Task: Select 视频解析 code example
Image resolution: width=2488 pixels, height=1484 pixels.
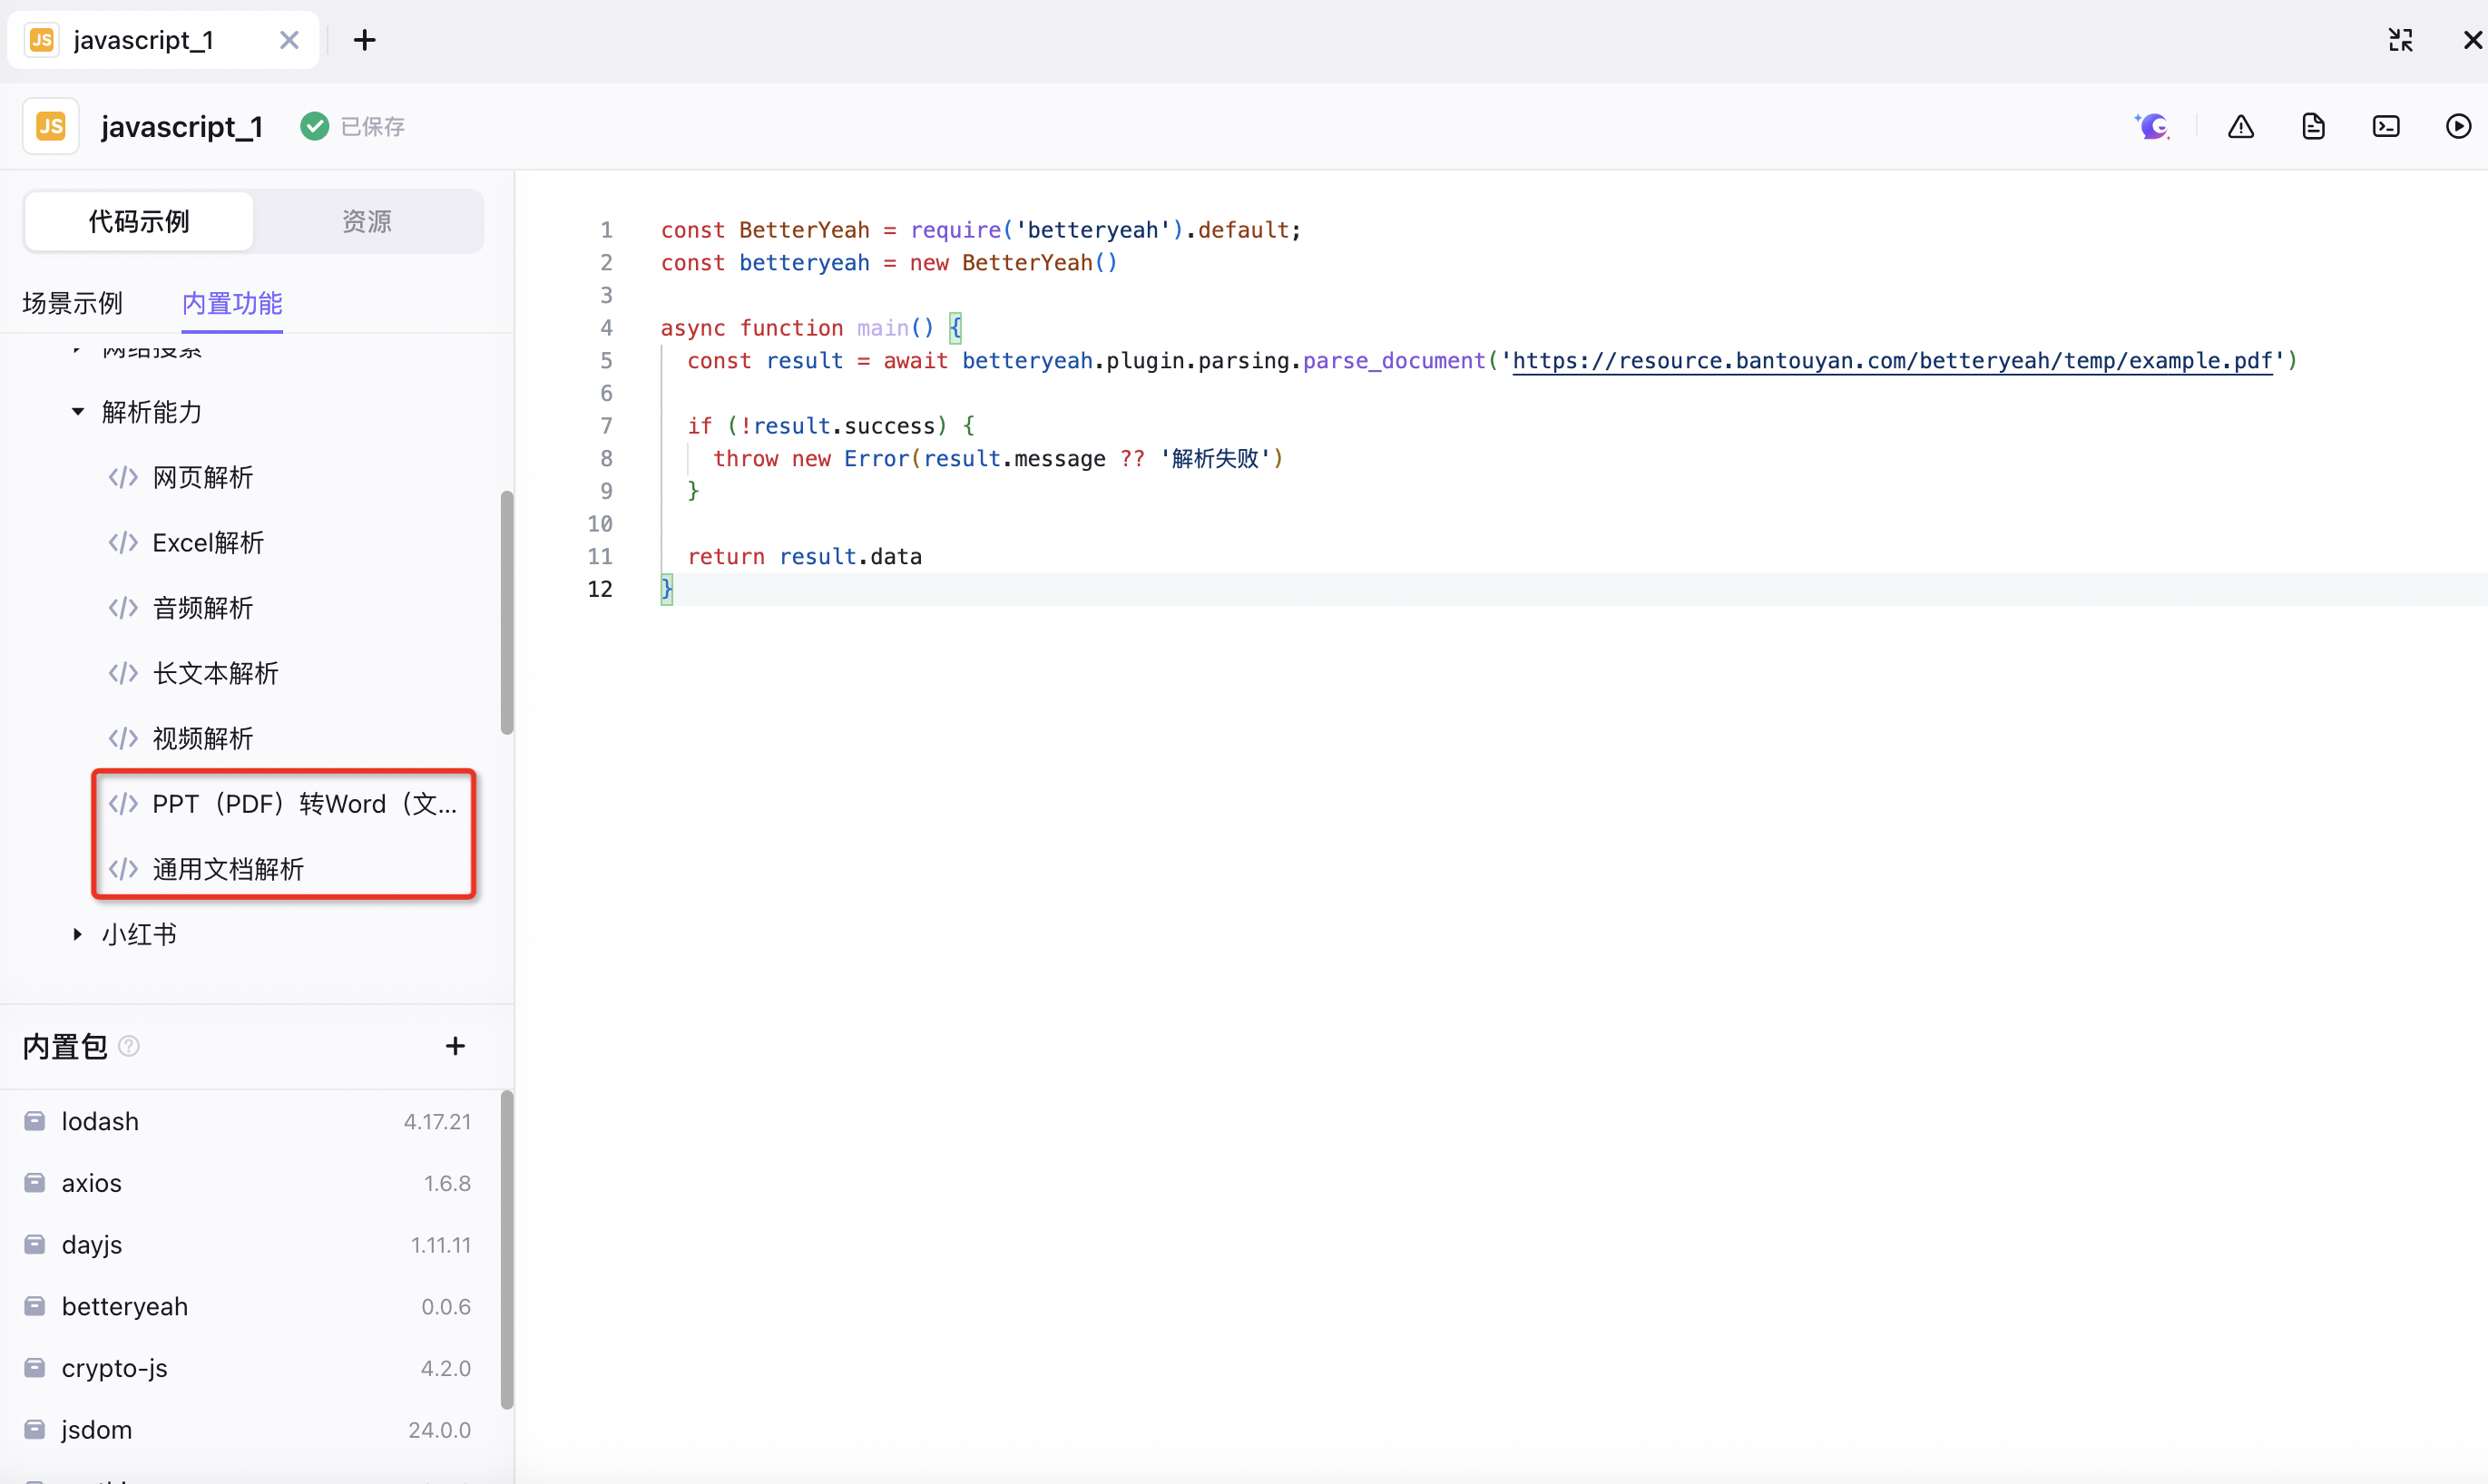Action: pyautogui.click(x=203, y=738)
